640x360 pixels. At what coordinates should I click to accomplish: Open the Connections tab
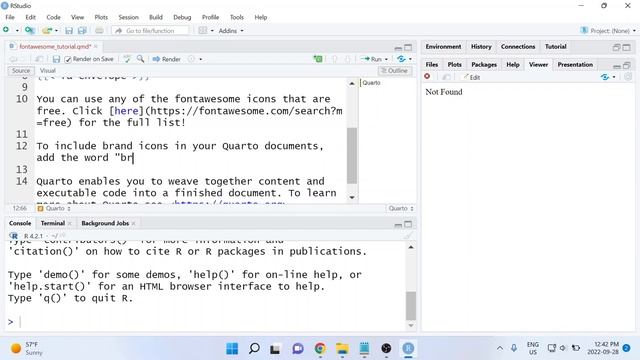click(x=518, y=47)
